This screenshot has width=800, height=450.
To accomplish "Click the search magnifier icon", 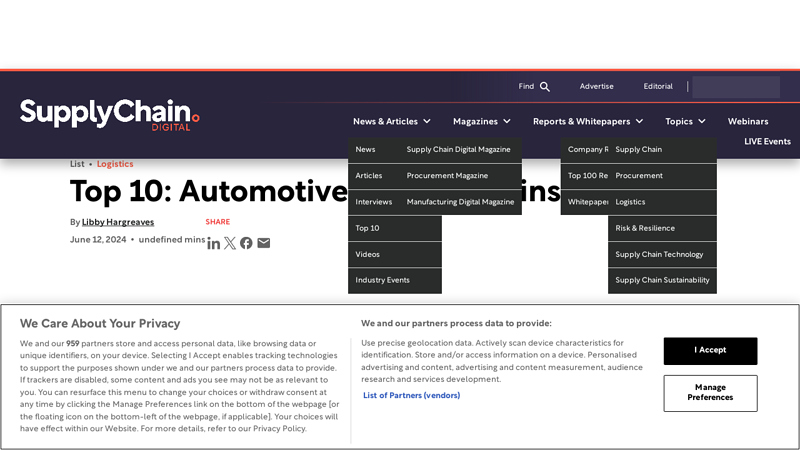I will coord(545,87).
